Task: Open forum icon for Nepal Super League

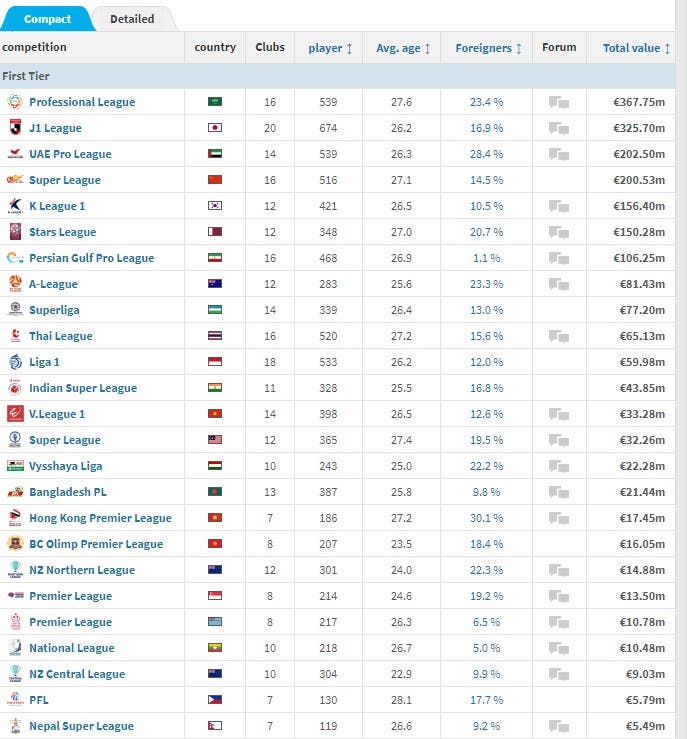Action: 559,726
